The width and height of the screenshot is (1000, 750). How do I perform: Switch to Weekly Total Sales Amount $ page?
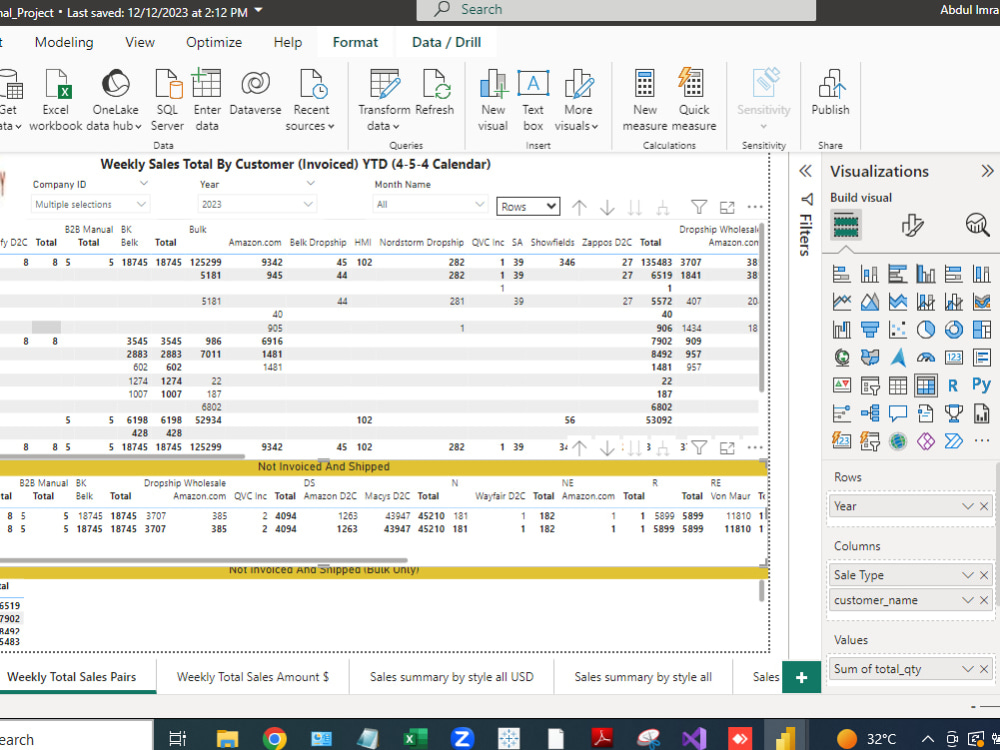[x=253, y=677]
